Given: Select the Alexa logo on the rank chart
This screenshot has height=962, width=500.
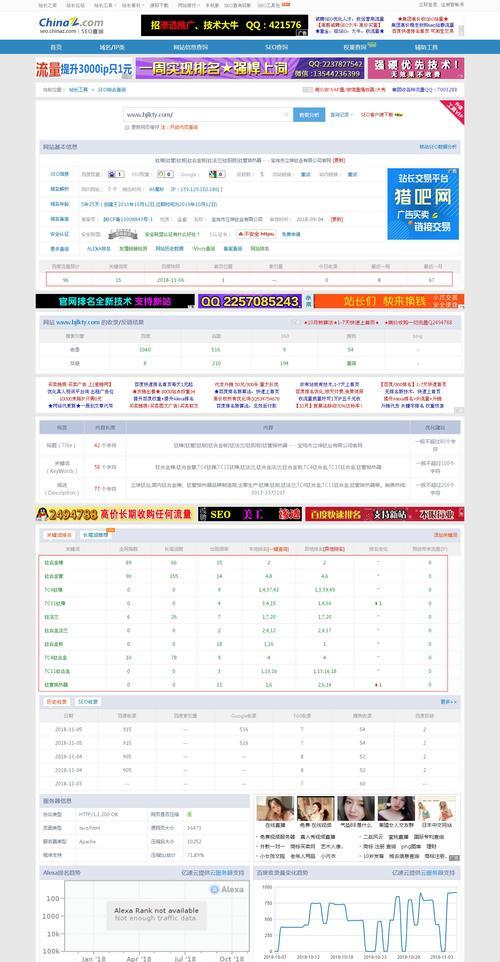Looking at the screenshot, I should tap(227, 890).
